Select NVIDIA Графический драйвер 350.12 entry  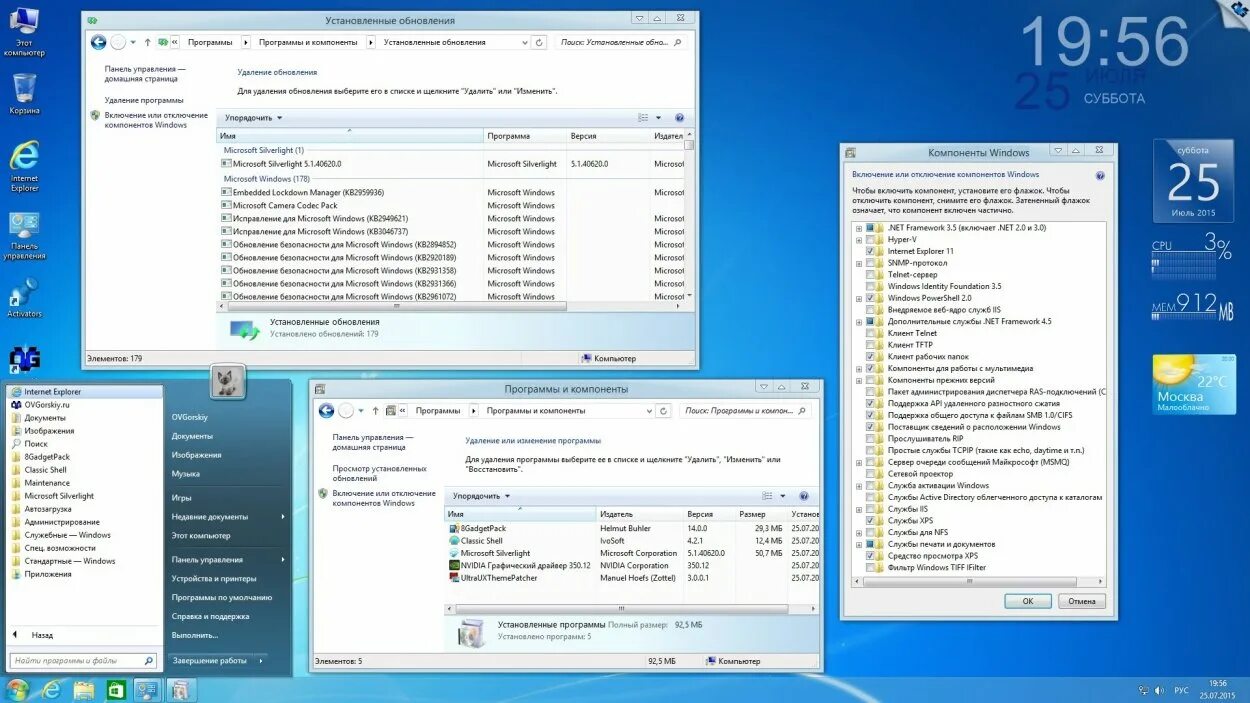519,566
